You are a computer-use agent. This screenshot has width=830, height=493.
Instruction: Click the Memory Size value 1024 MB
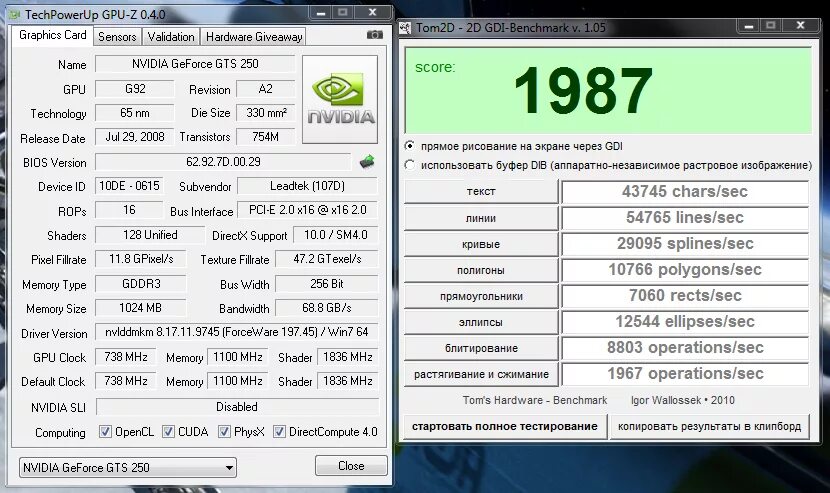(141, 308)
